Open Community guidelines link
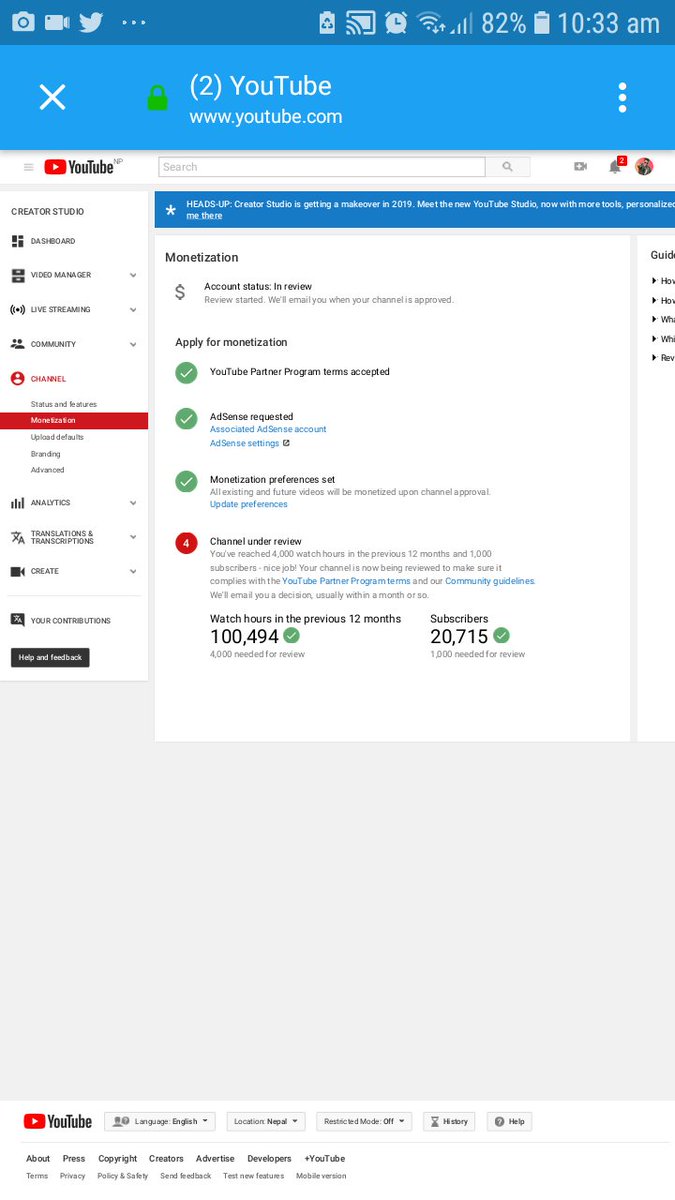 [x=490, y=581]
